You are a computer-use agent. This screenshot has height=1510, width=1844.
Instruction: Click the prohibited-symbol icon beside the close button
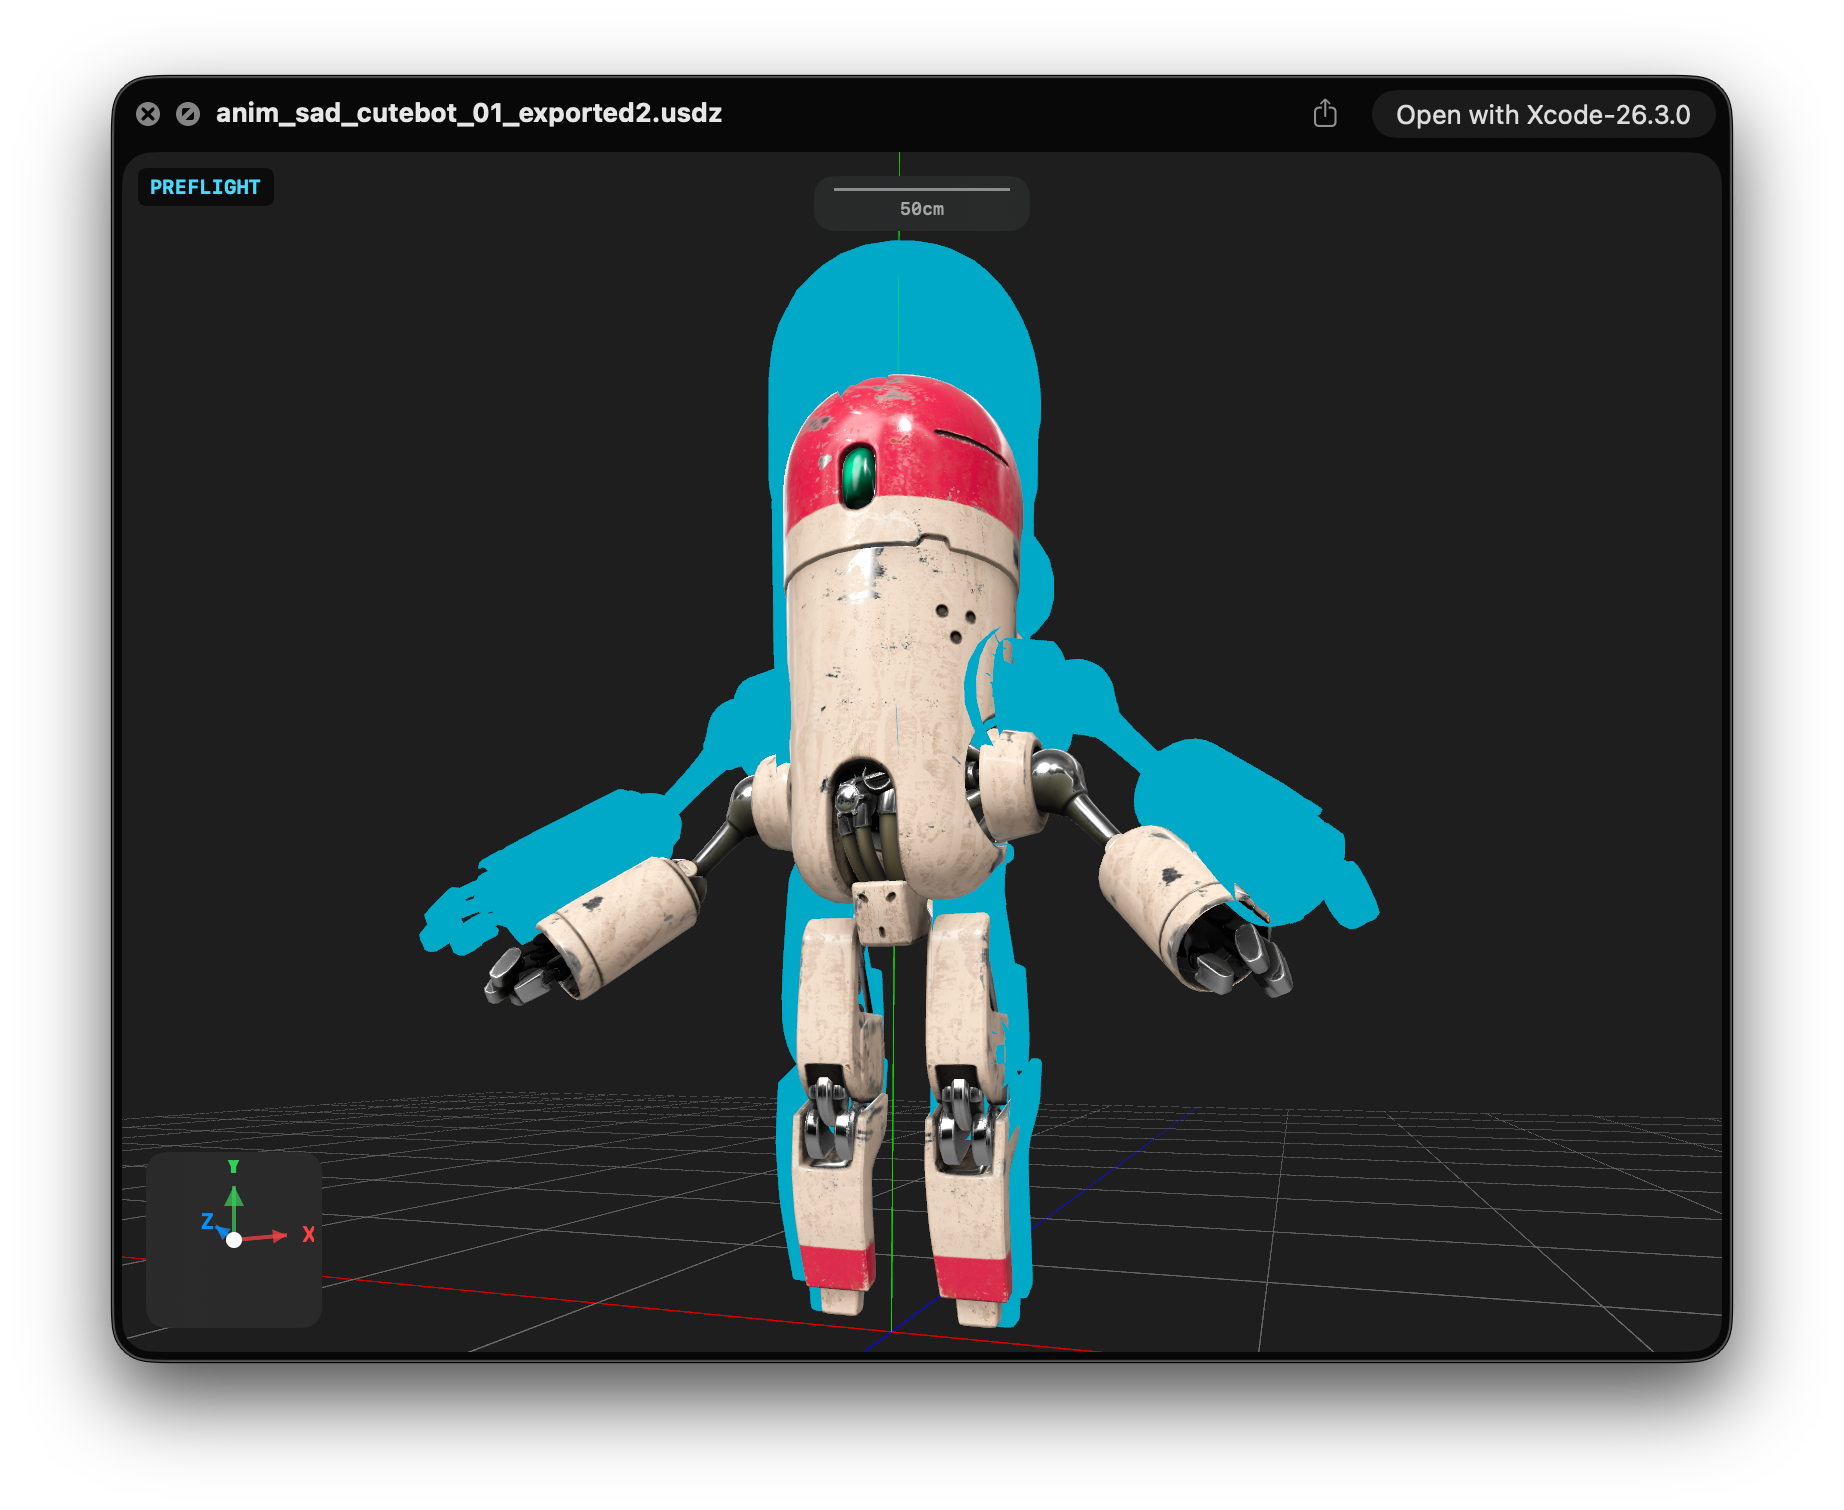[x=189, y=114]
